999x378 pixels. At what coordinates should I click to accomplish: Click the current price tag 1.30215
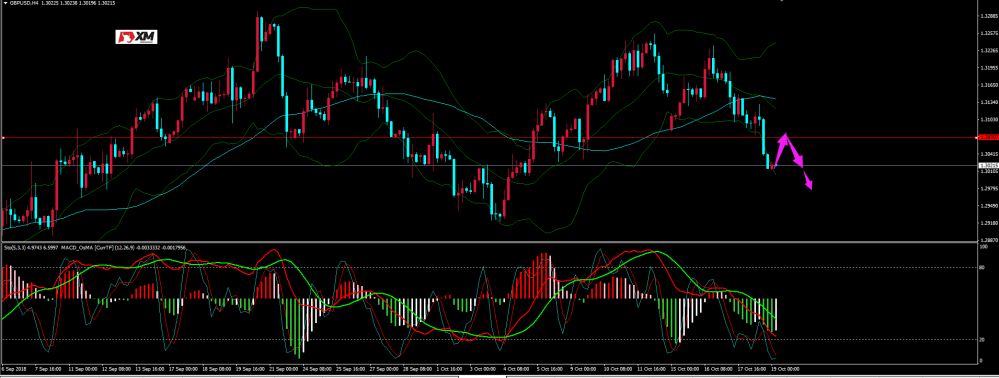(989, 165)
